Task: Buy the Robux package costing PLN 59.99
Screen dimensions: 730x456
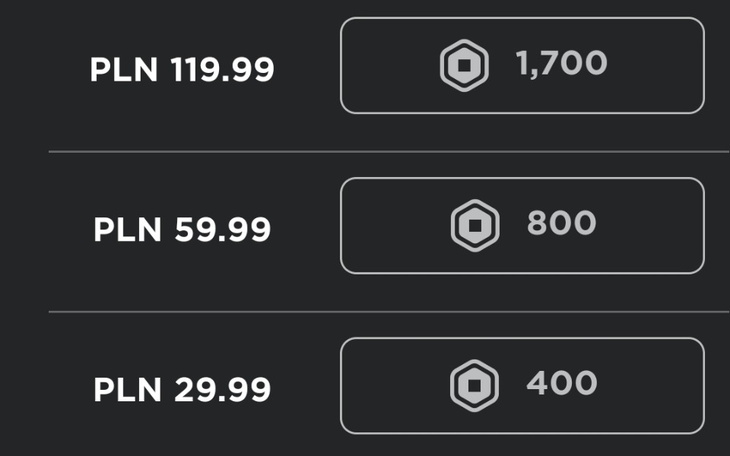Action: point(522,226)
